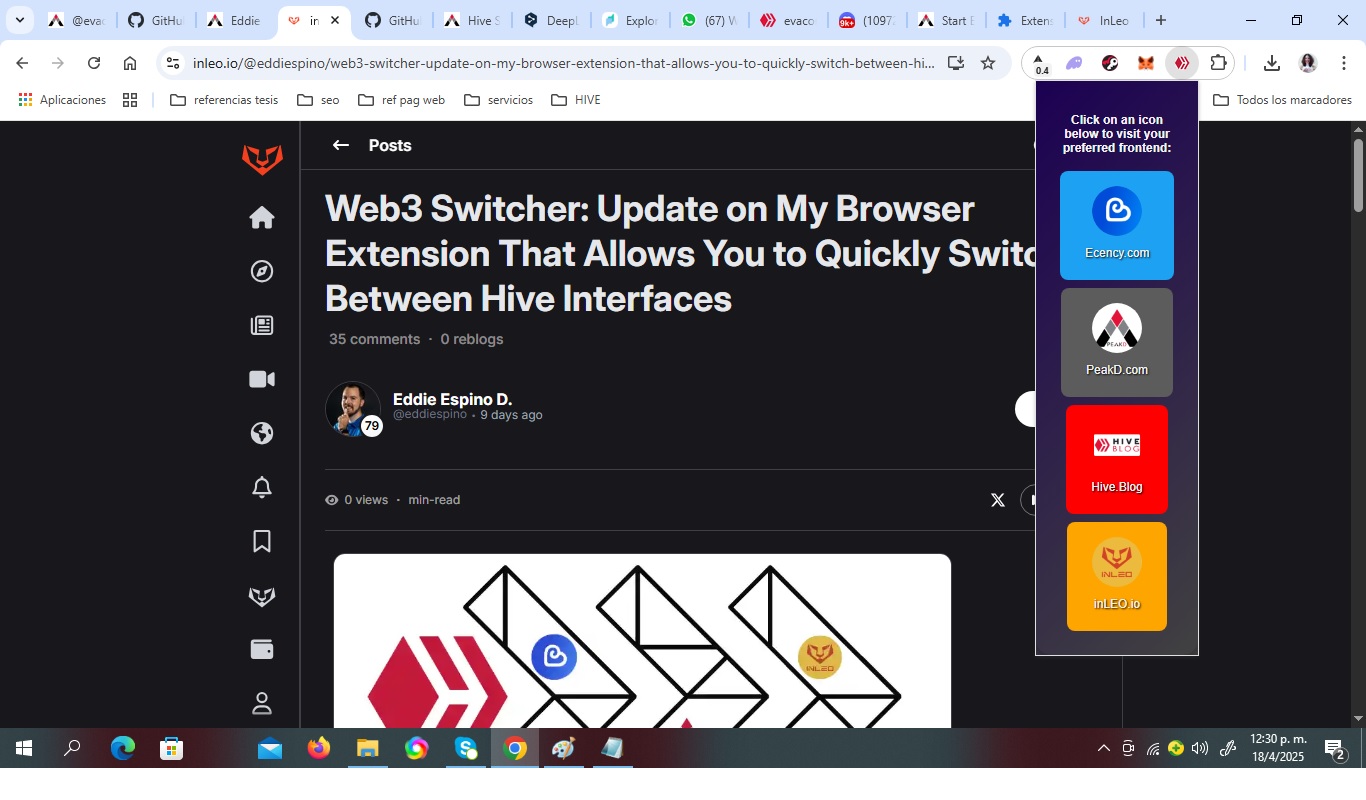Screen dimensions: 1366x800
Task: Choose PeakD.com frontend in switcher popup
Action: point(1116,342)
